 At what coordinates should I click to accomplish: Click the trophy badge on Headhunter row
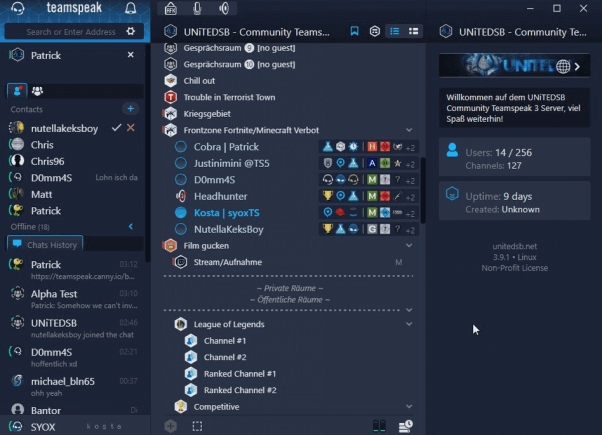327,196
